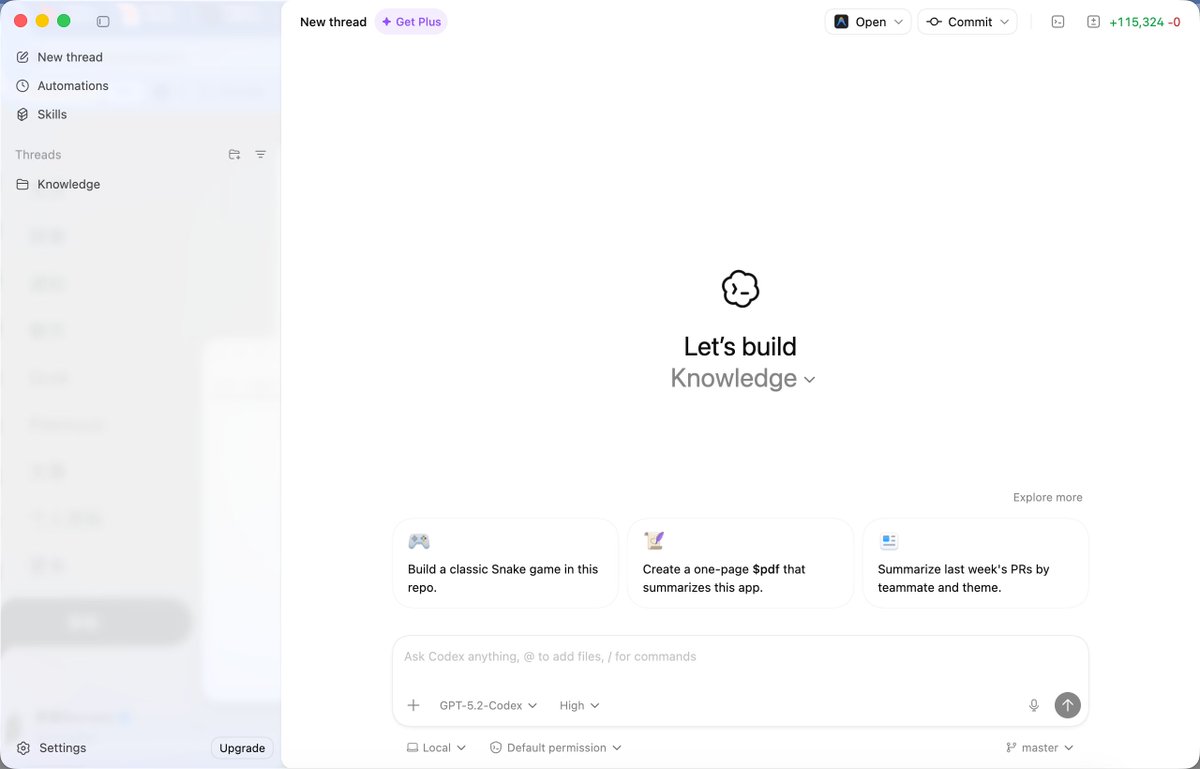Viewport: 1200px width, 769px height.
Task: Click the Open app logo icon
Action: click(841, 22)
